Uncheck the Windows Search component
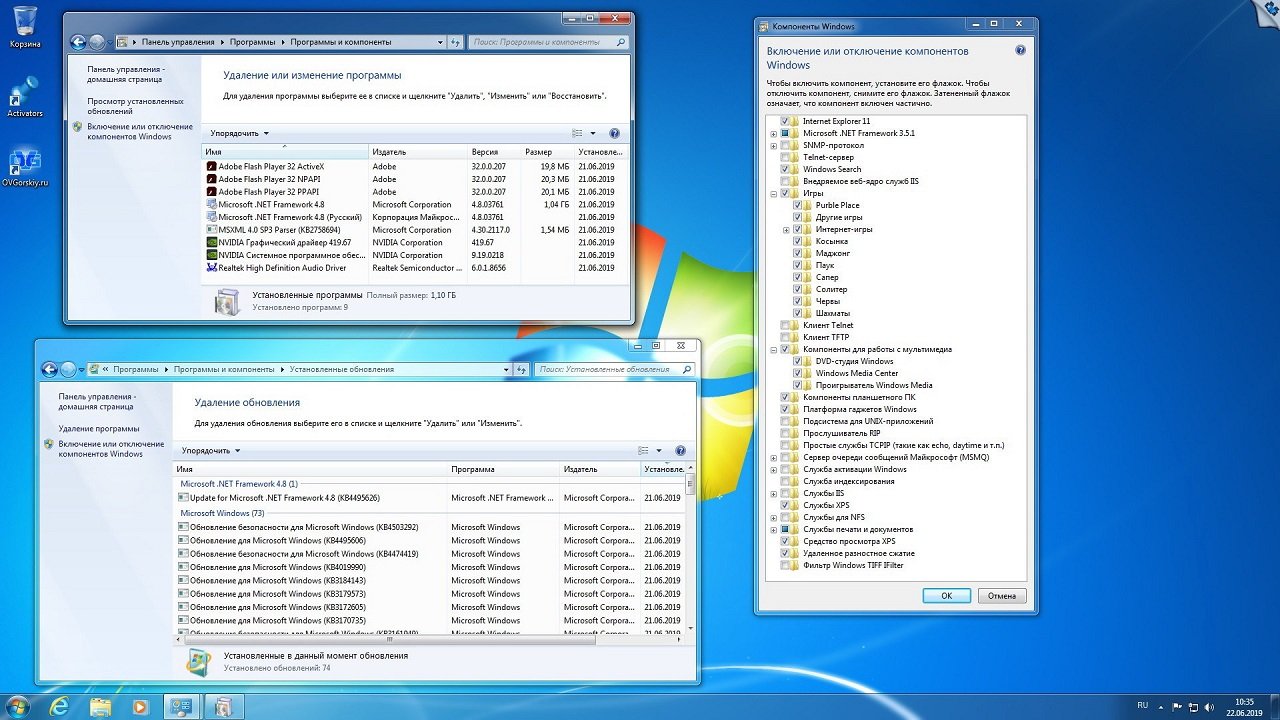The width and height of the screenshot is (1280, 720). point(785,169)
